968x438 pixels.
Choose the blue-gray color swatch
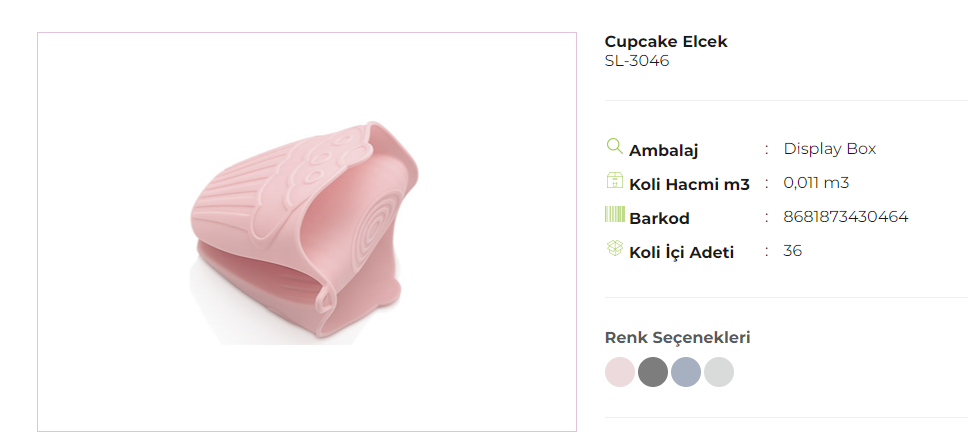tap(686, 372)
